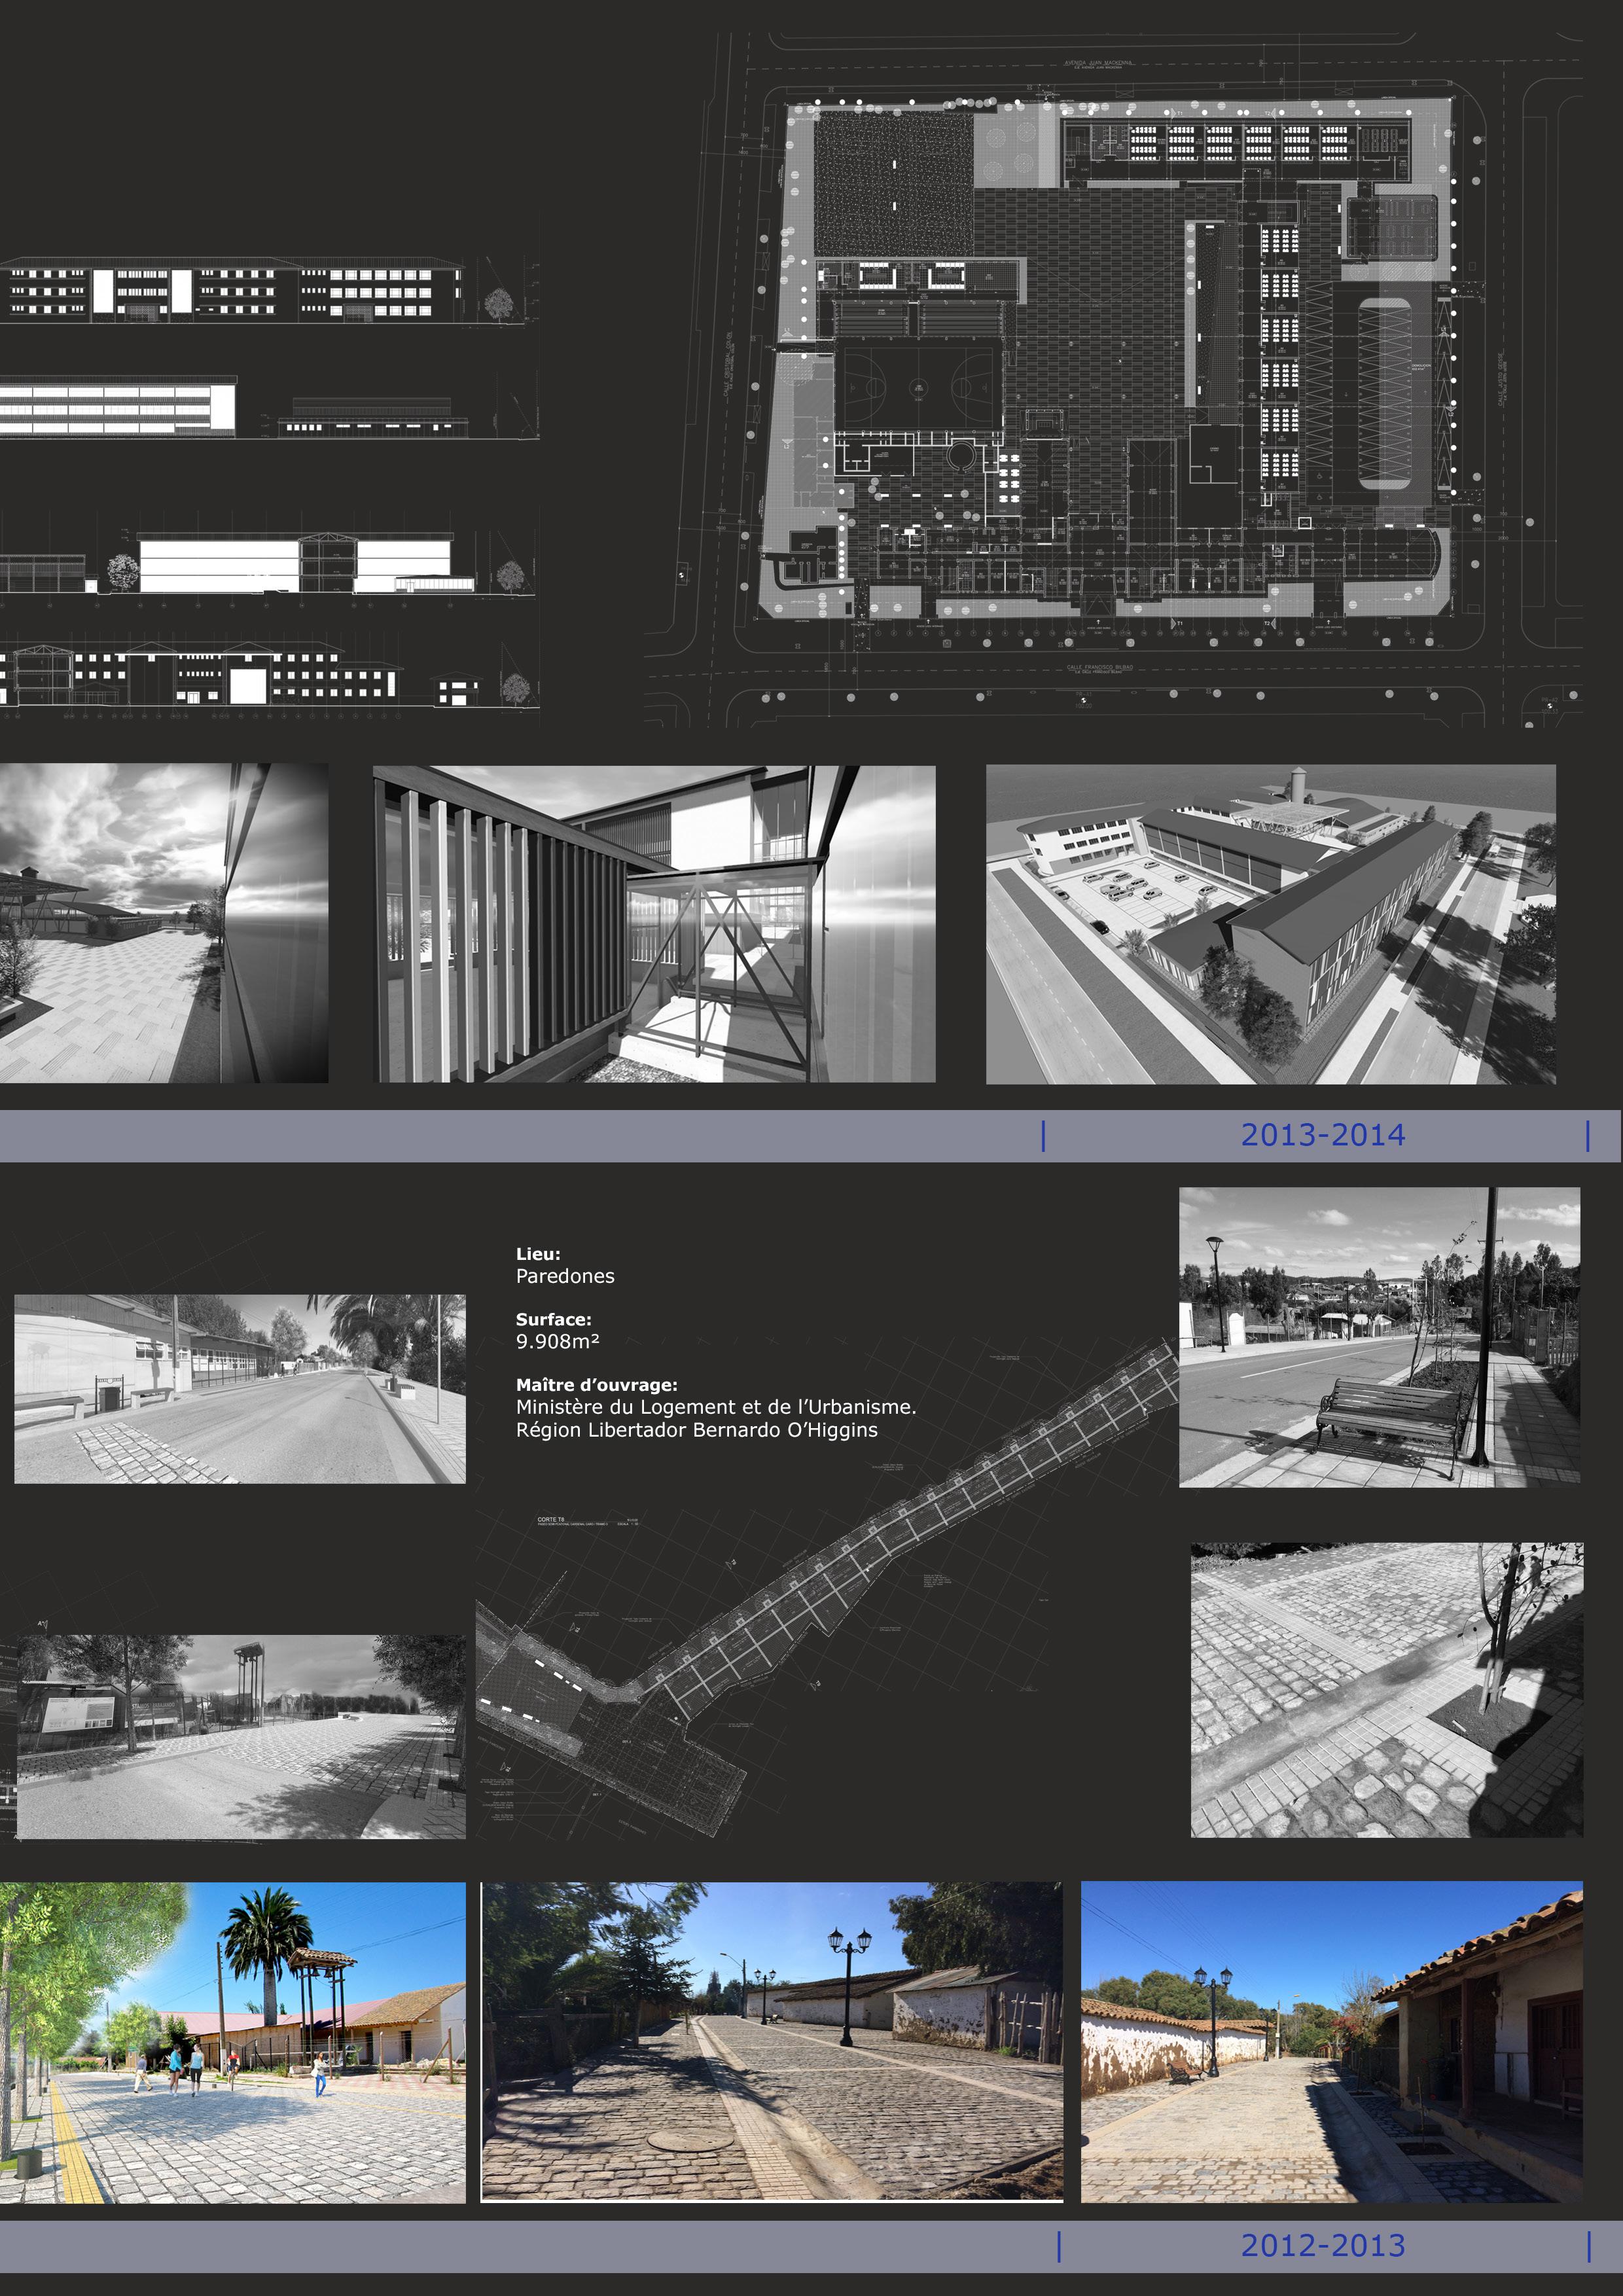Click the color render with palm tree
Viewport: 1623px width, 2296px height.
tap(232, 2042)
